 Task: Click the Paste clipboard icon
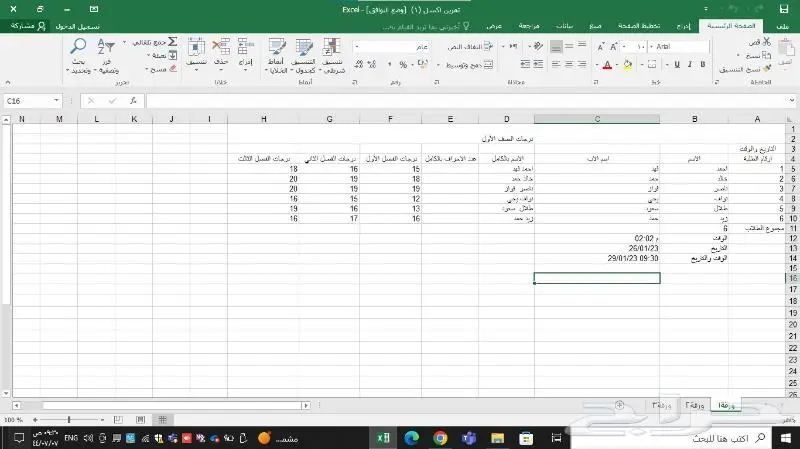tap(786, 48)
